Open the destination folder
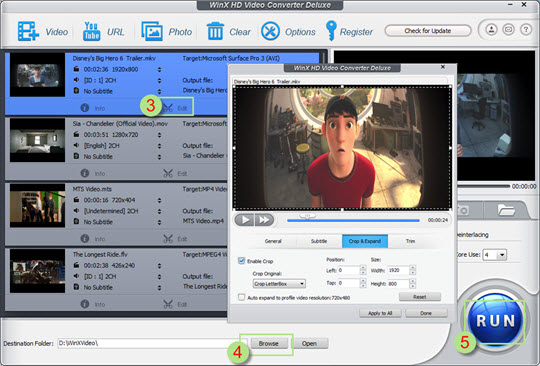This screenshot has width=540, height=366. click(x=309, y=343)
